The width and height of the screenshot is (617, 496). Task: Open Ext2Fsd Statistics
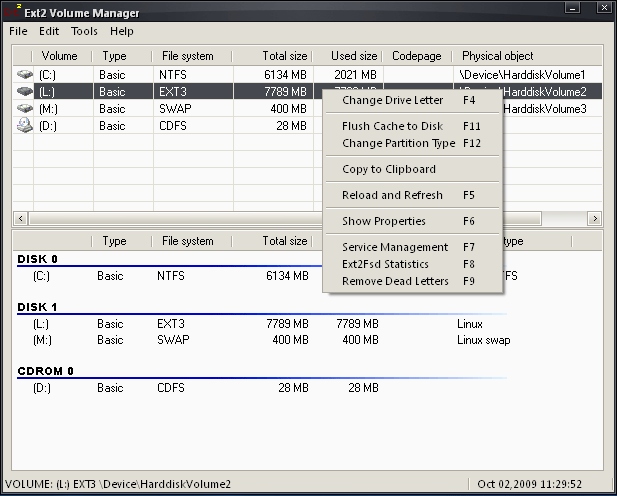coord(412,264)
